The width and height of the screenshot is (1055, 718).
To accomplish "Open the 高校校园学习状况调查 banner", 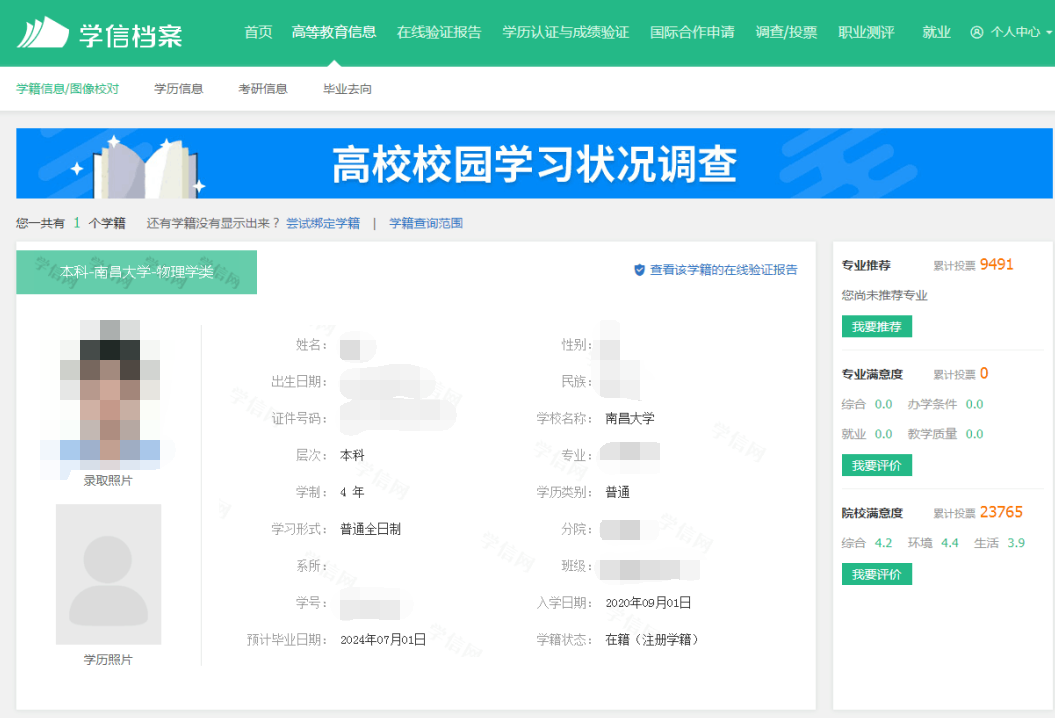I will tap(527, 164).
